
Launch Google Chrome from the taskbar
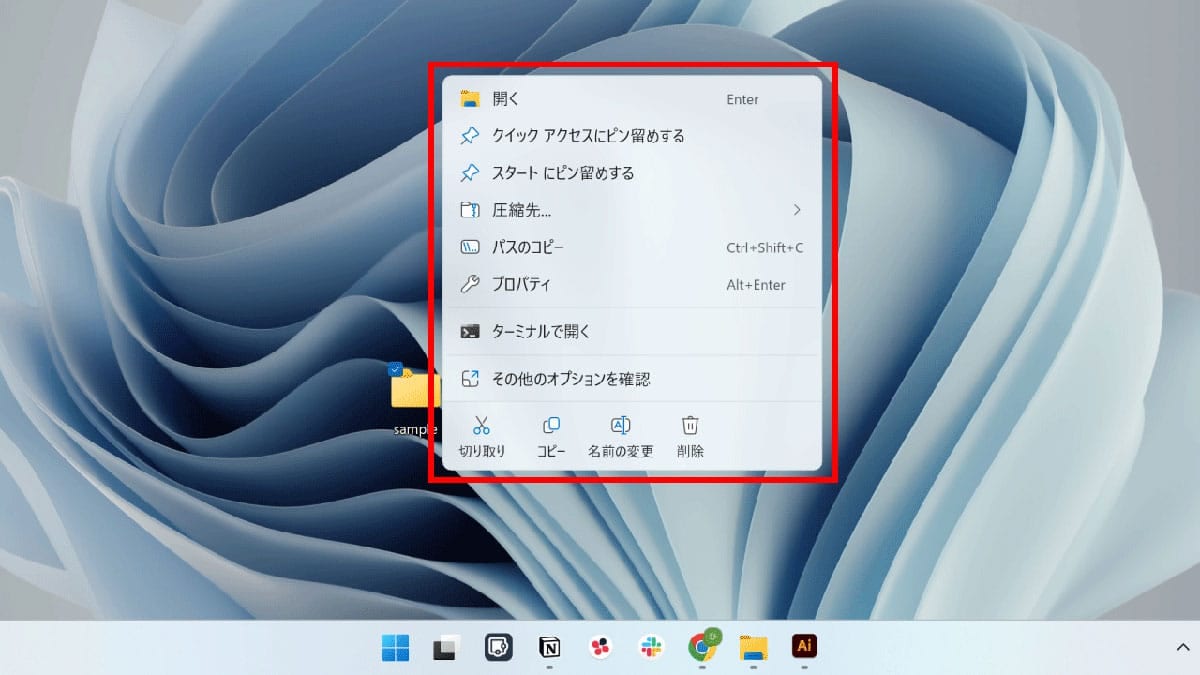tap(704, 648)
